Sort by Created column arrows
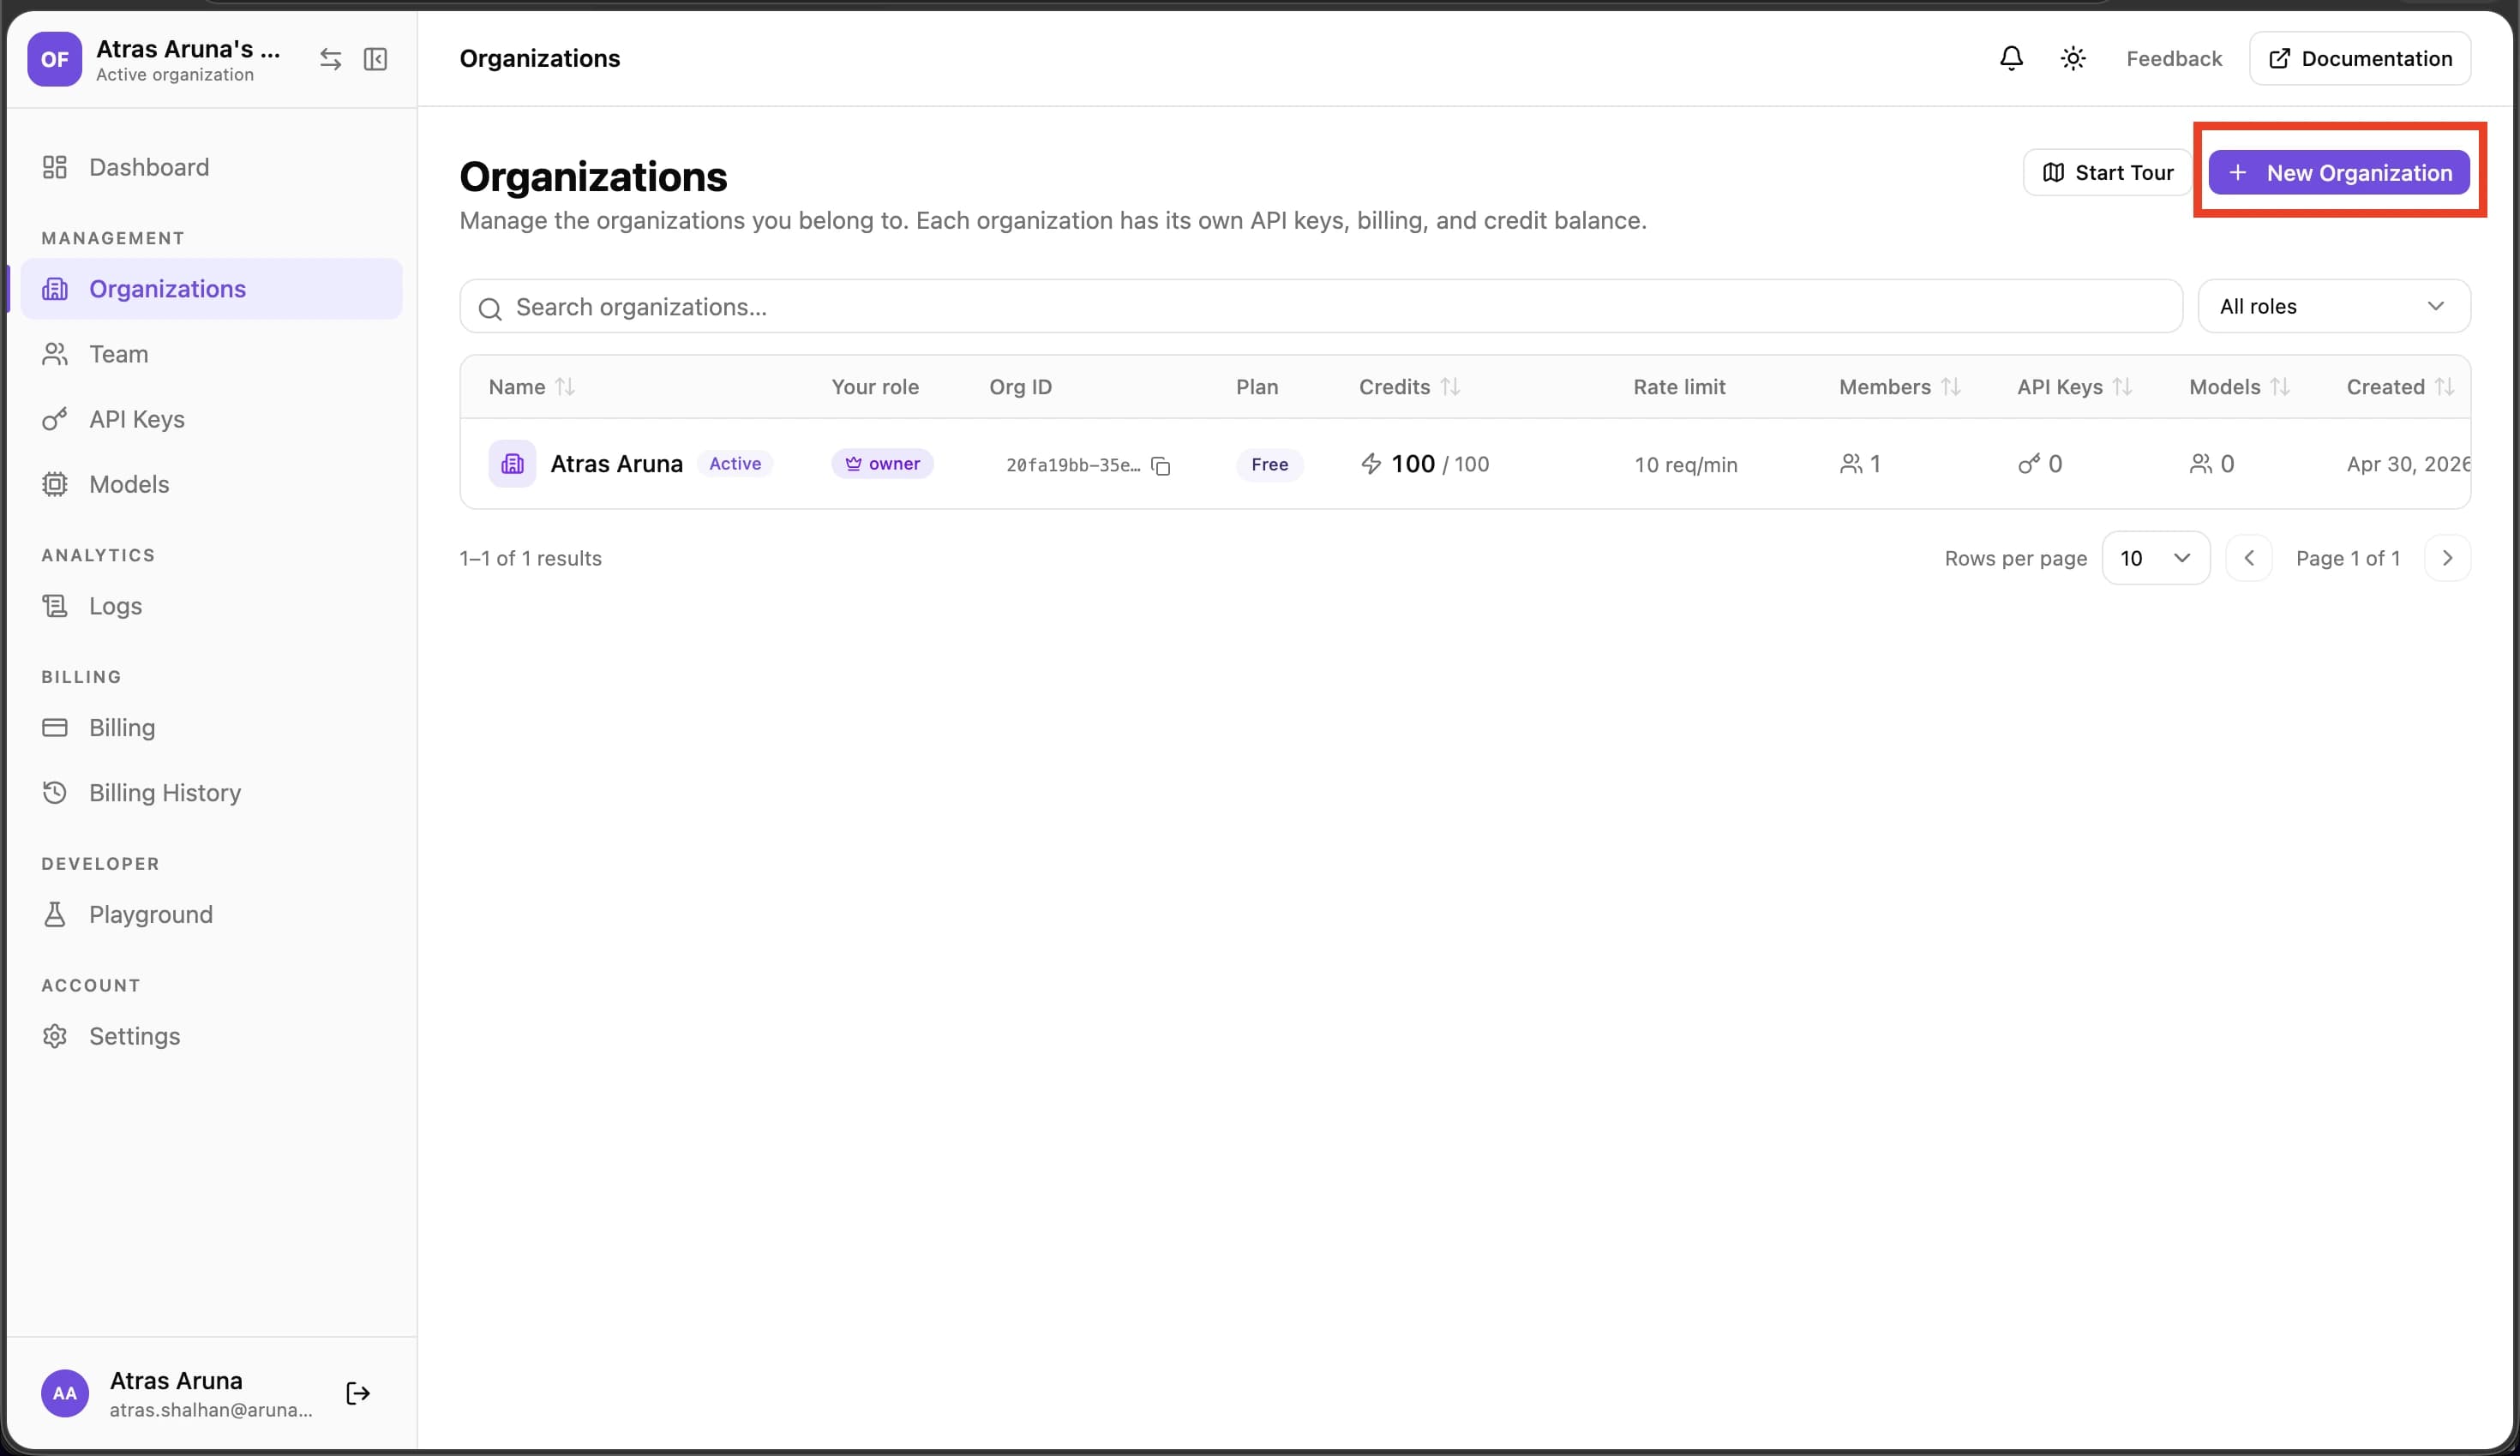 (x=2444, y=387)
